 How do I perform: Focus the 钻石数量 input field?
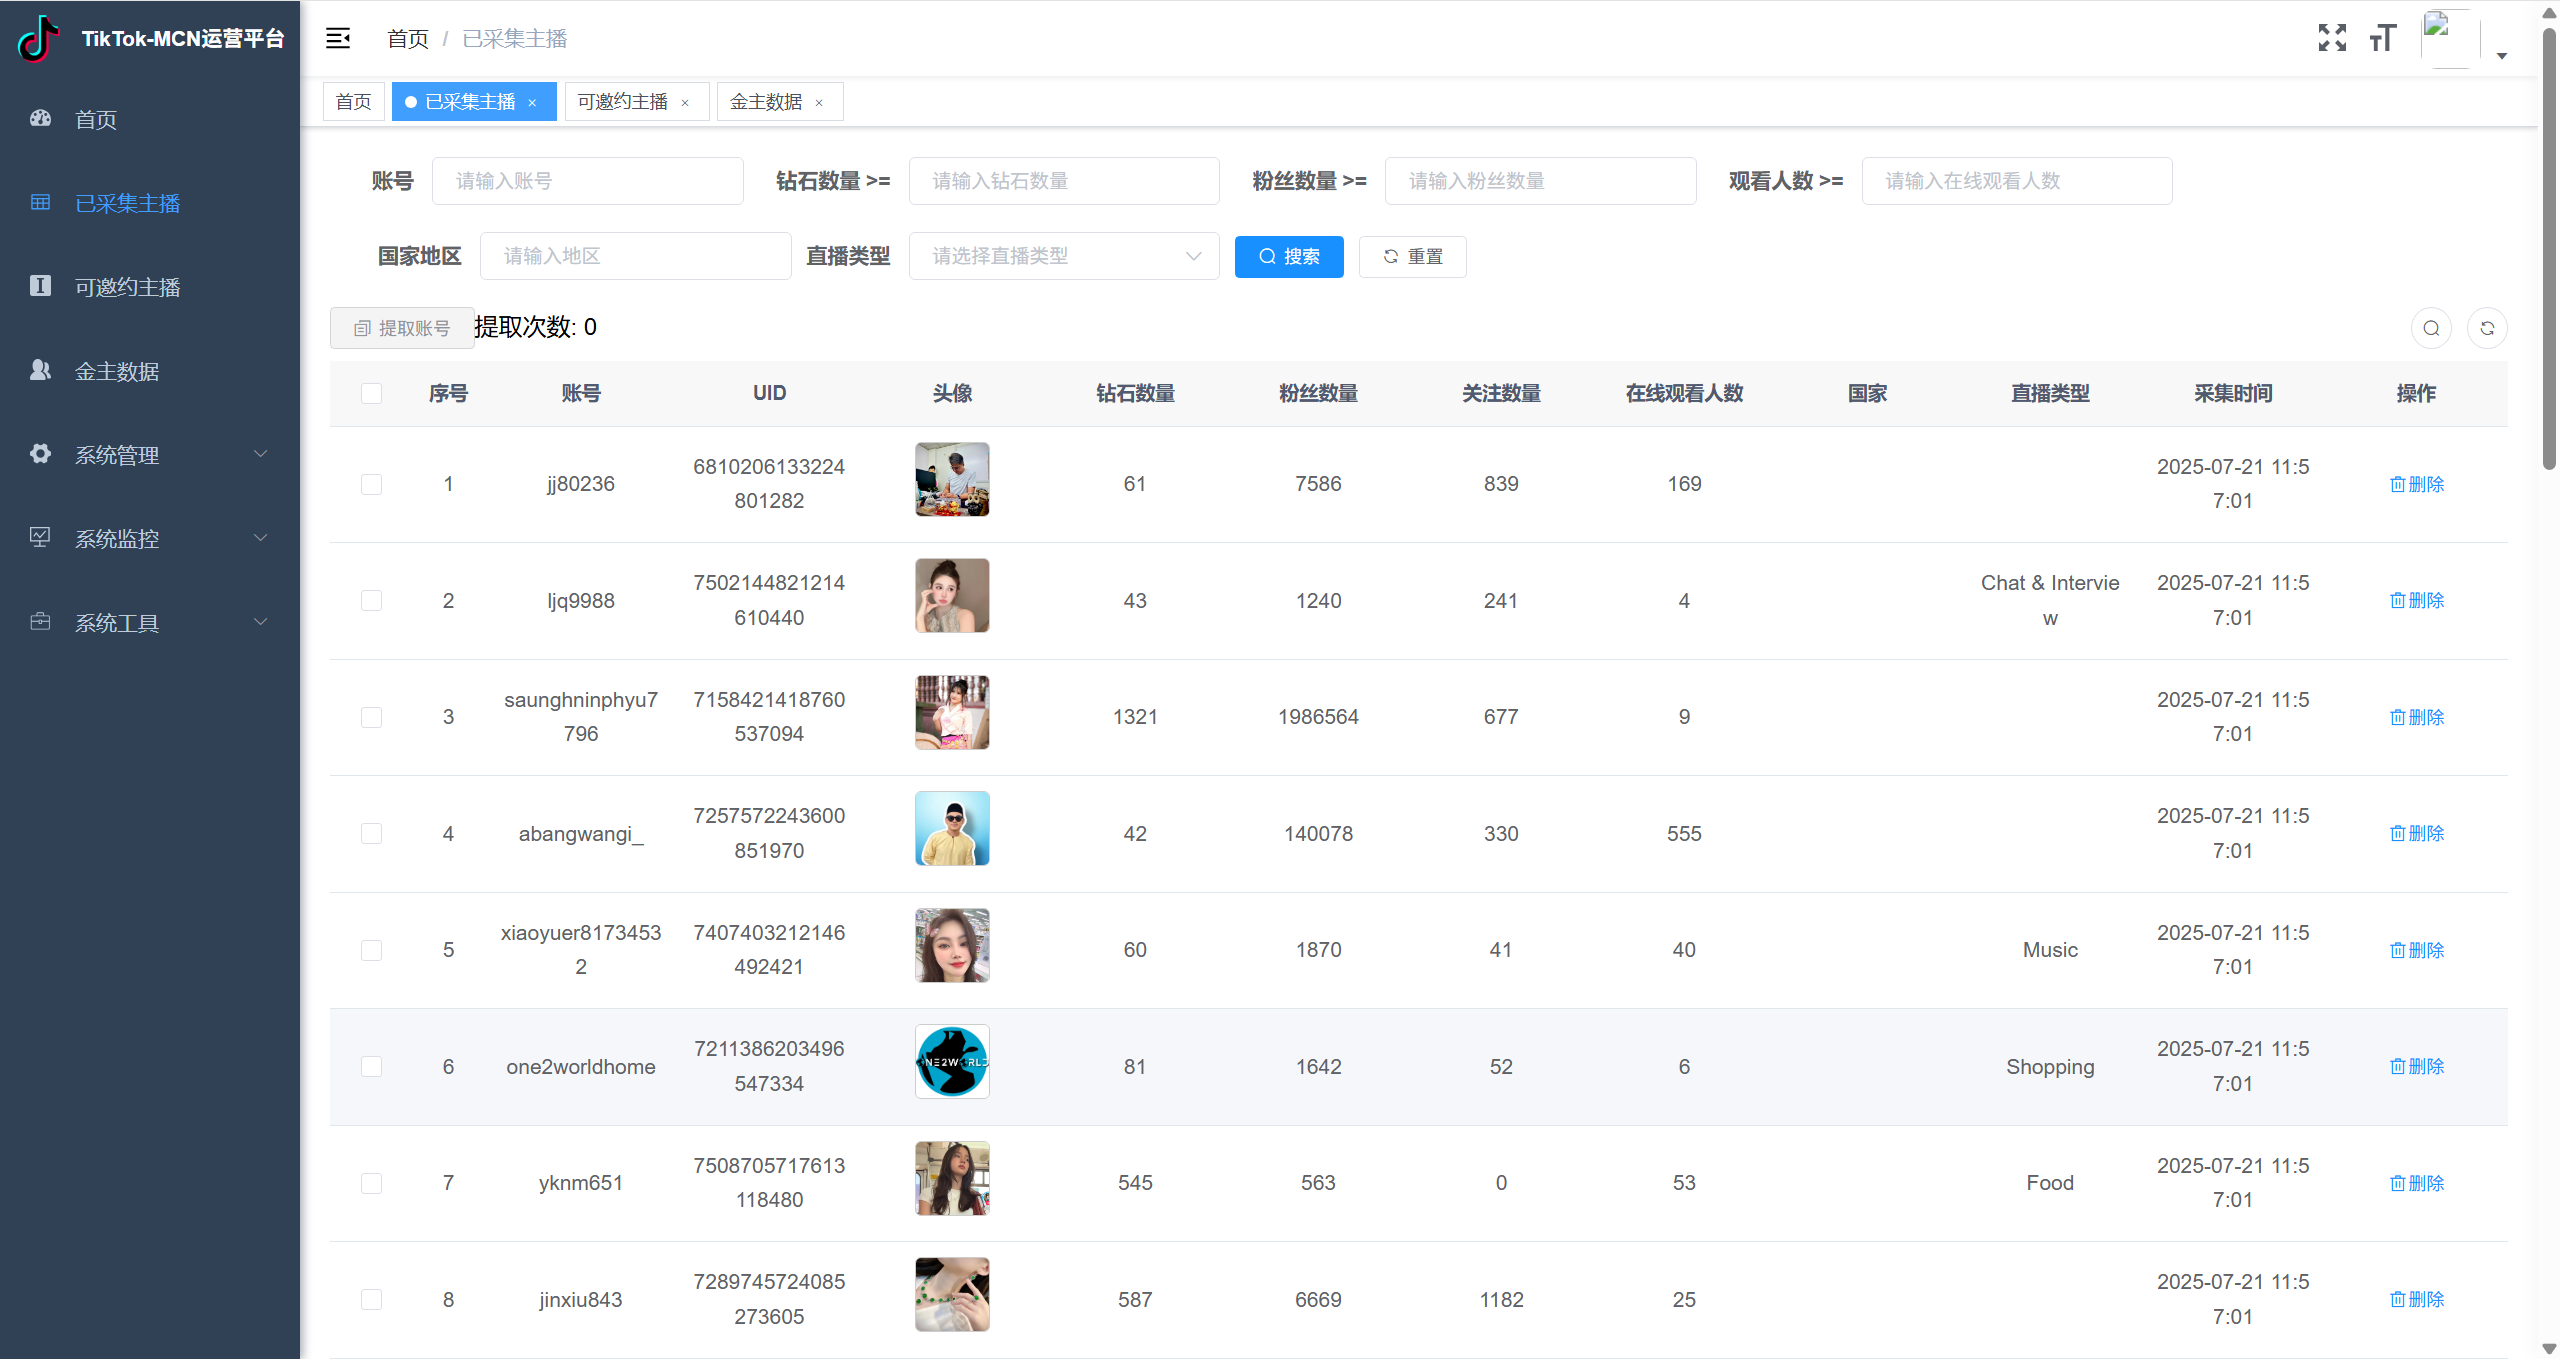point(1064,181)
